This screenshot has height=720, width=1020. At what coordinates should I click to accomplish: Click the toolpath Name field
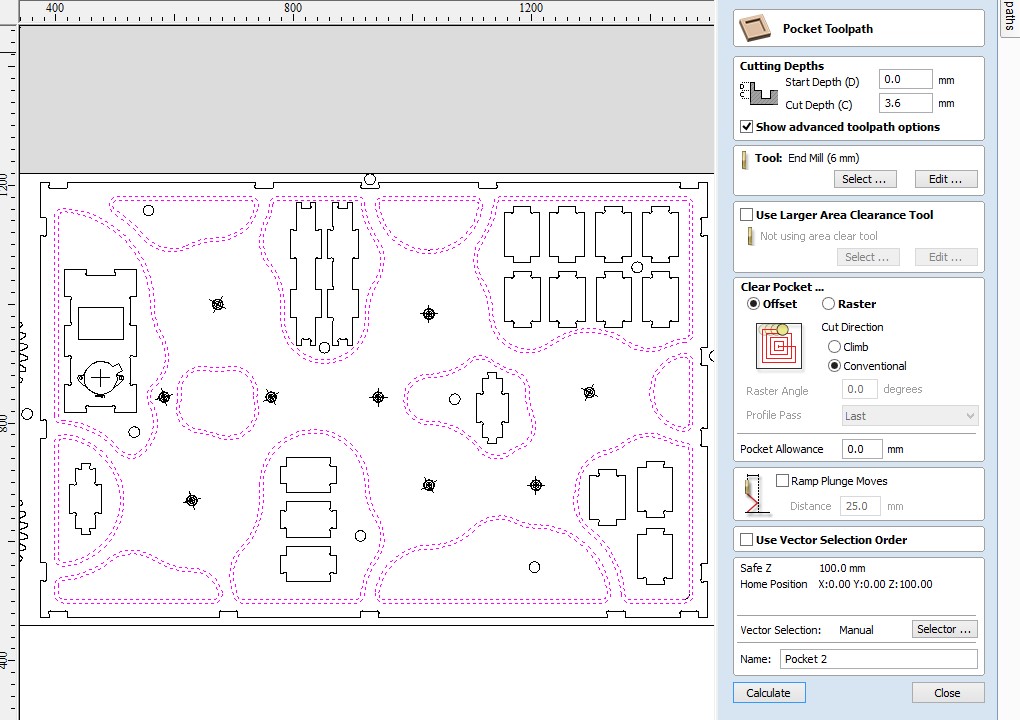878,659
